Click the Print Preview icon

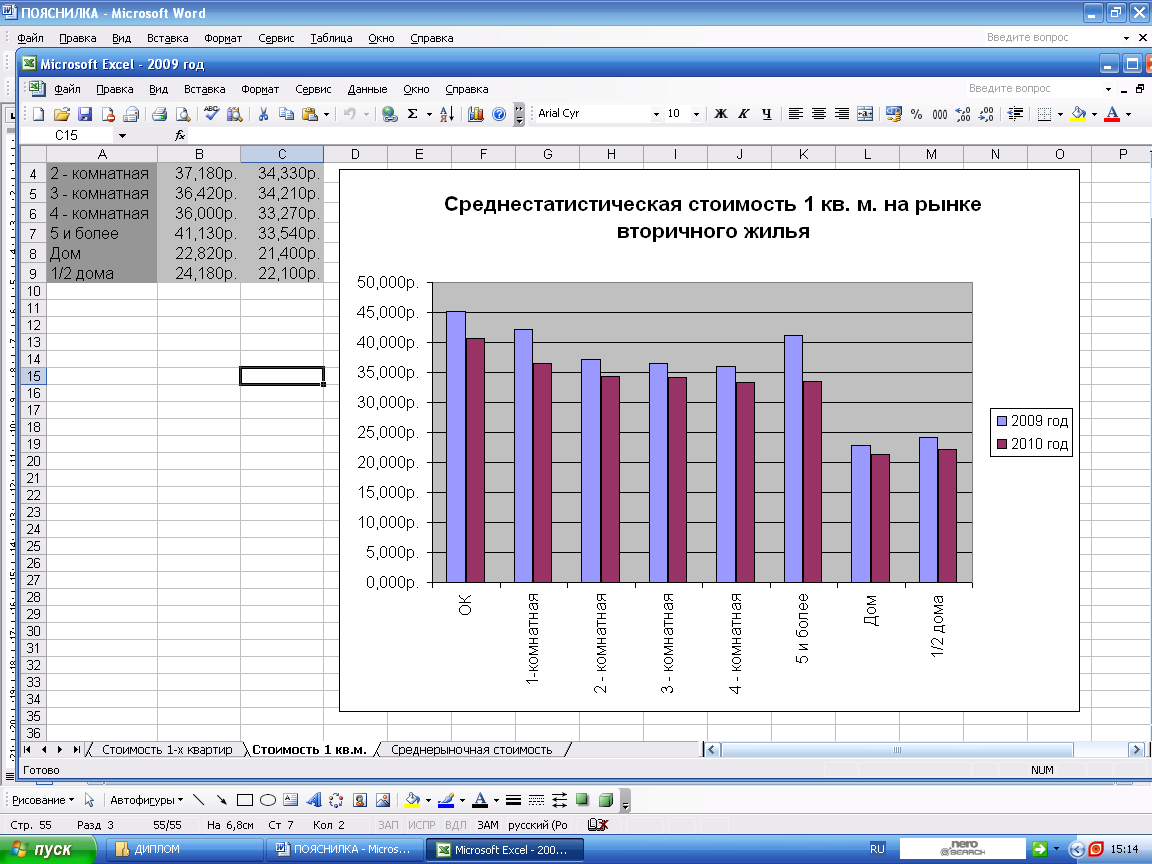click(183, 114)
